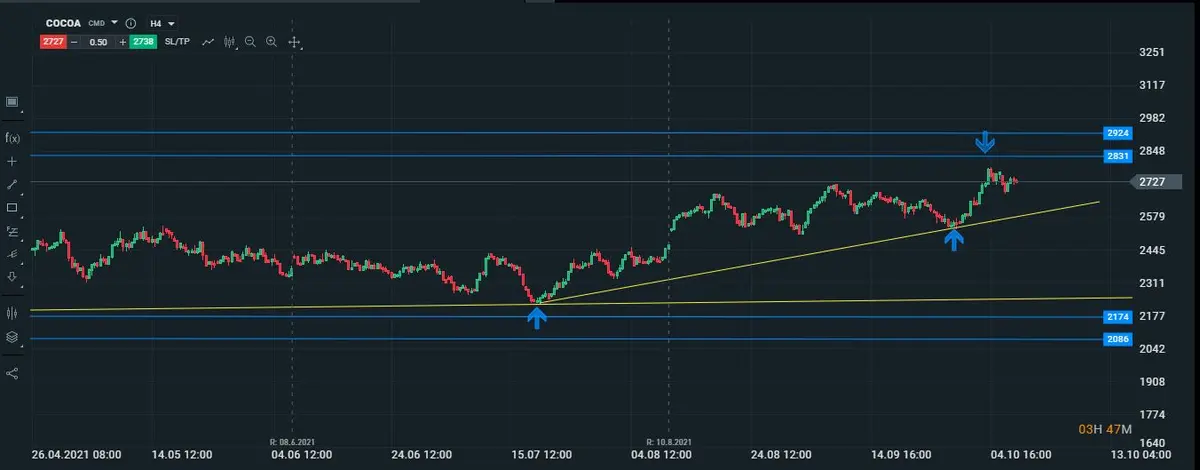This screenshot has width=1200, height=470.
Task: Expand the candlestick chart type menu
Action: (229, 42)
